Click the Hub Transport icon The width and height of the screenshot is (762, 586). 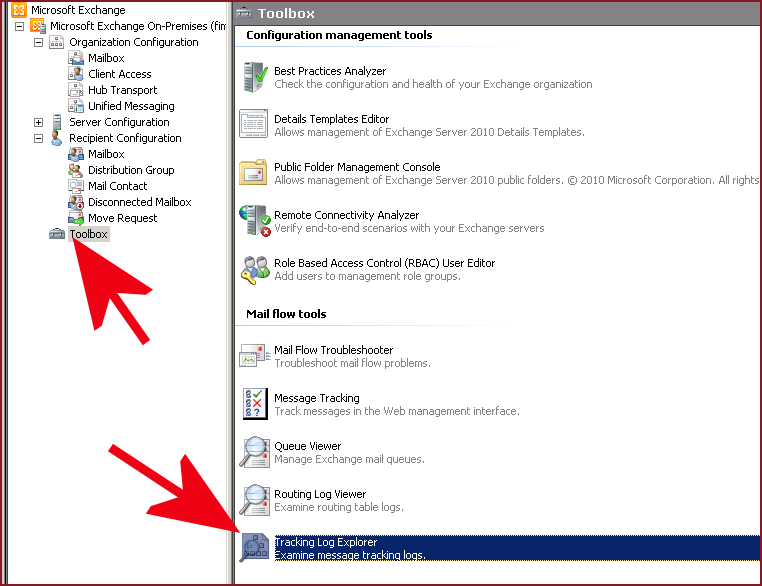(x=76, y=90)
